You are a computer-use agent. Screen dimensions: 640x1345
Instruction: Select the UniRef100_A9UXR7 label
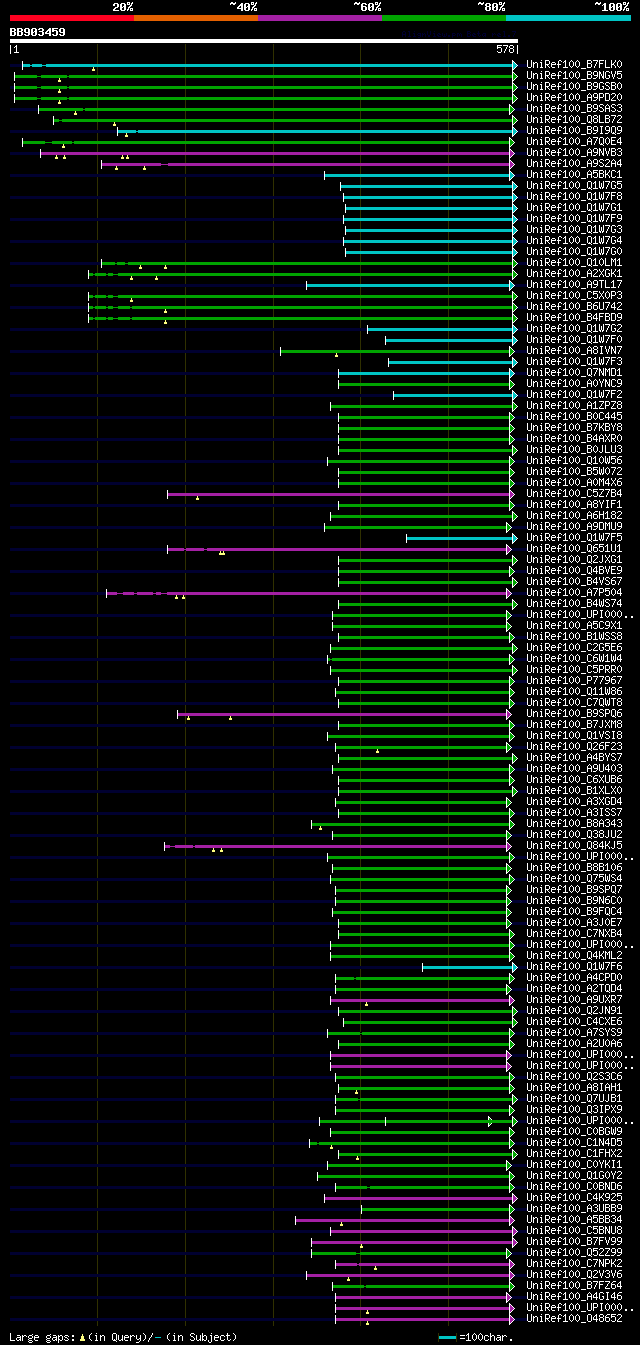[x=574, y=1000]
